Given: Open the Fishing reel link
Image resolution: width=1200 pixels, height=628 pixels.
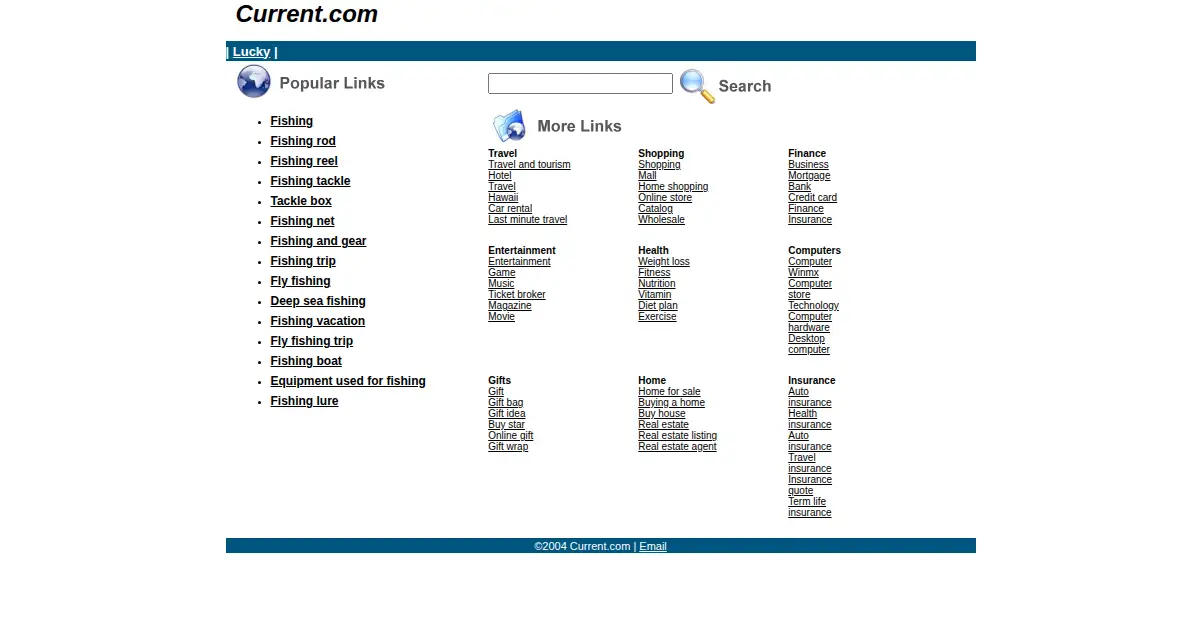Looking at the screenshot, I should point(304,161).
